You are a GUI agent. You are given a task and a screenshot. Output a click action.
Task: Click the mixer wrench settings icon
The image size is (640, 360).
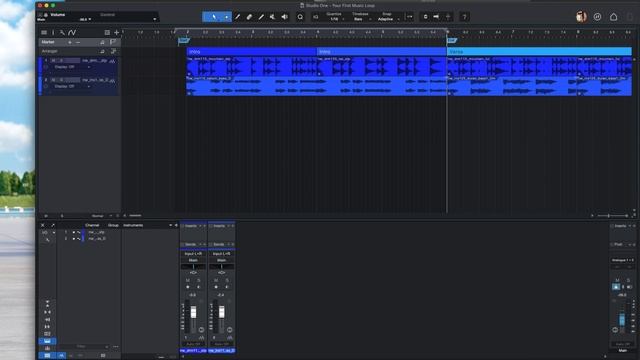47,240
